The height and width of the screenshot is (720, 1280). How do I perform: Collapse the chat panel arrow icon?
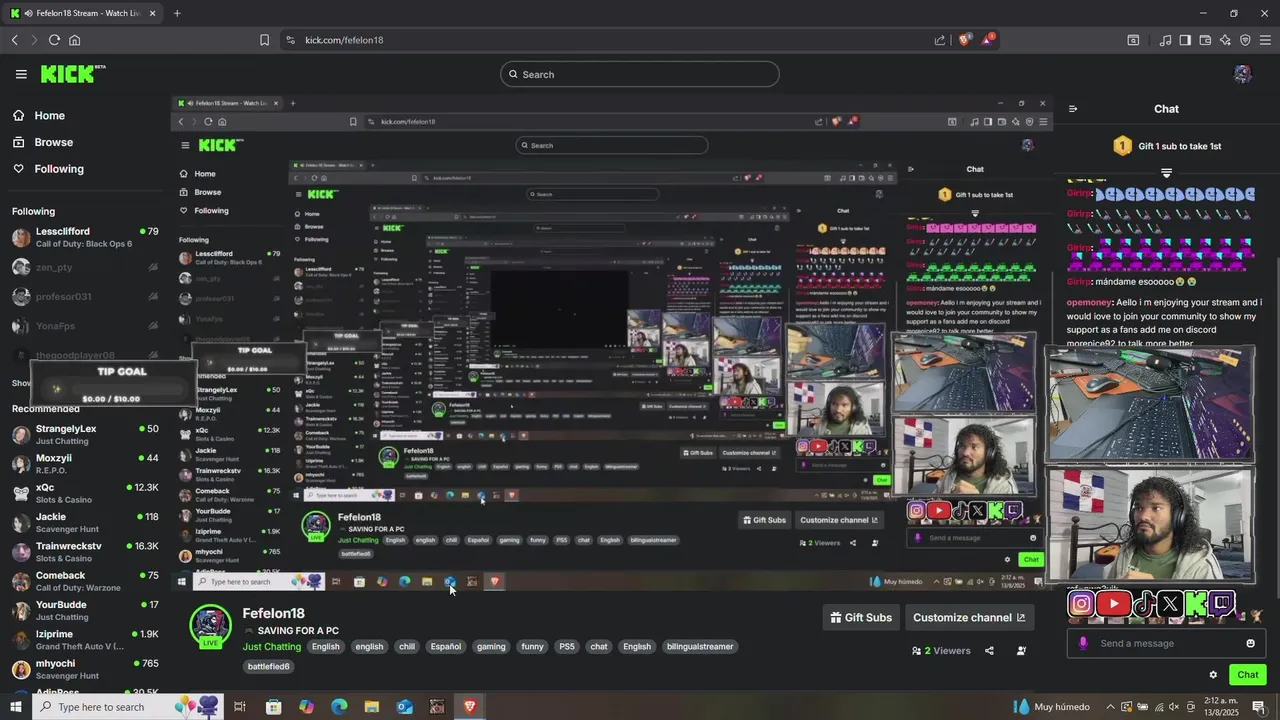[x=1073, y=109]
